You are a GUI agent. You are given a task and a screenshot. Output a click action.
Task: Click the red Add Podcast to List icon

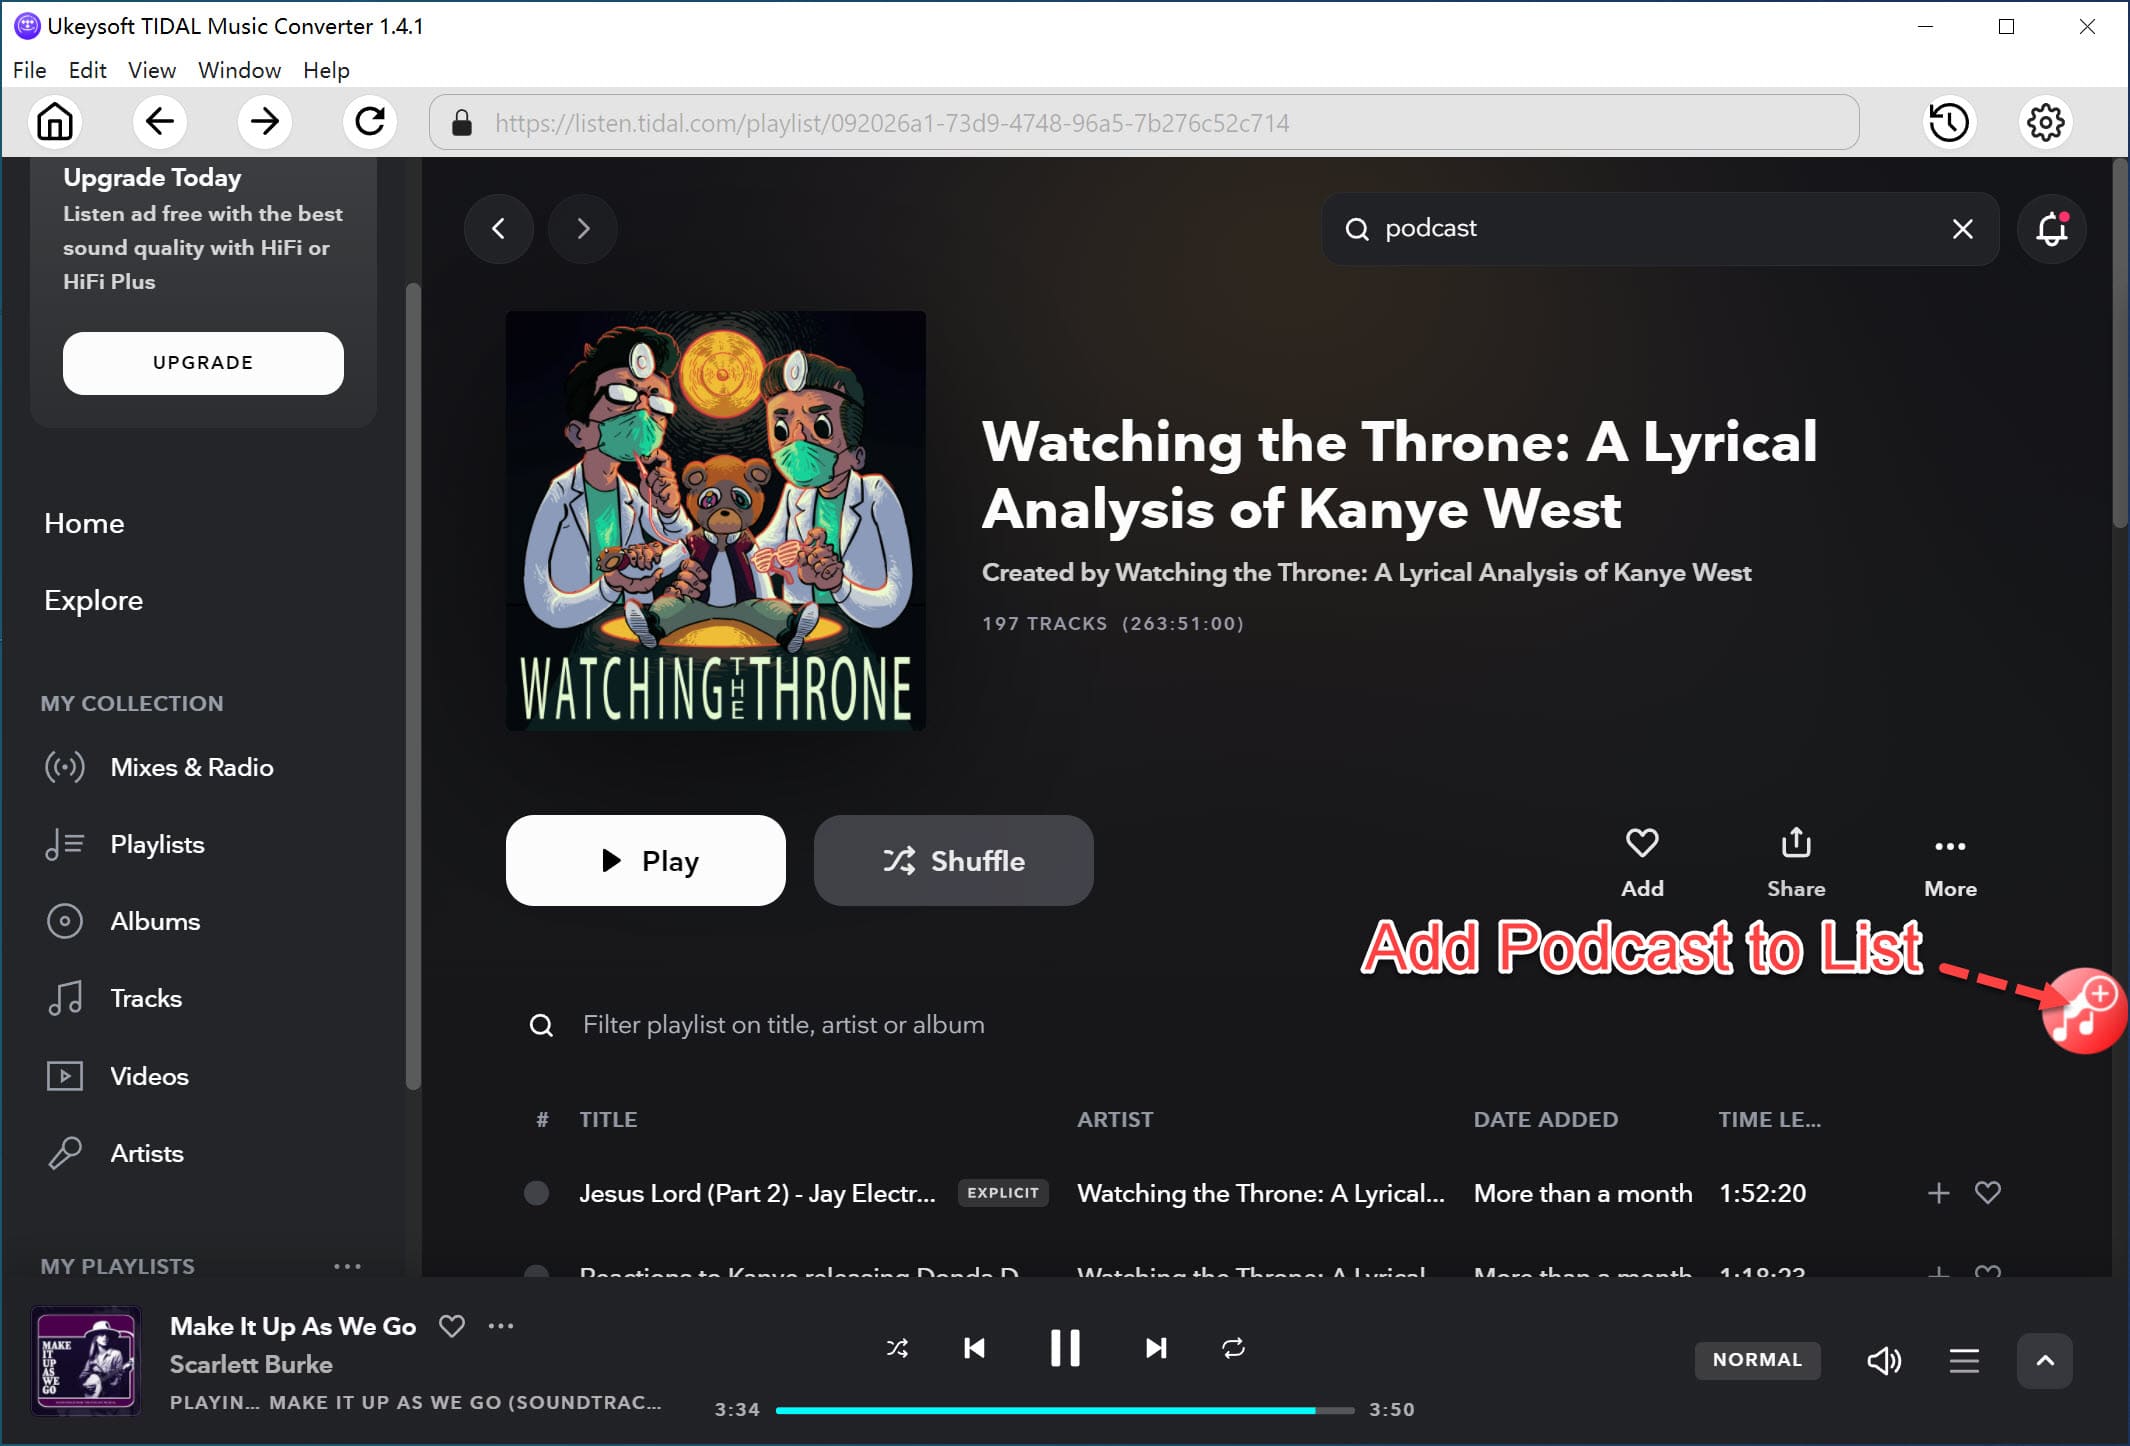click(x=2084, y=1010)
